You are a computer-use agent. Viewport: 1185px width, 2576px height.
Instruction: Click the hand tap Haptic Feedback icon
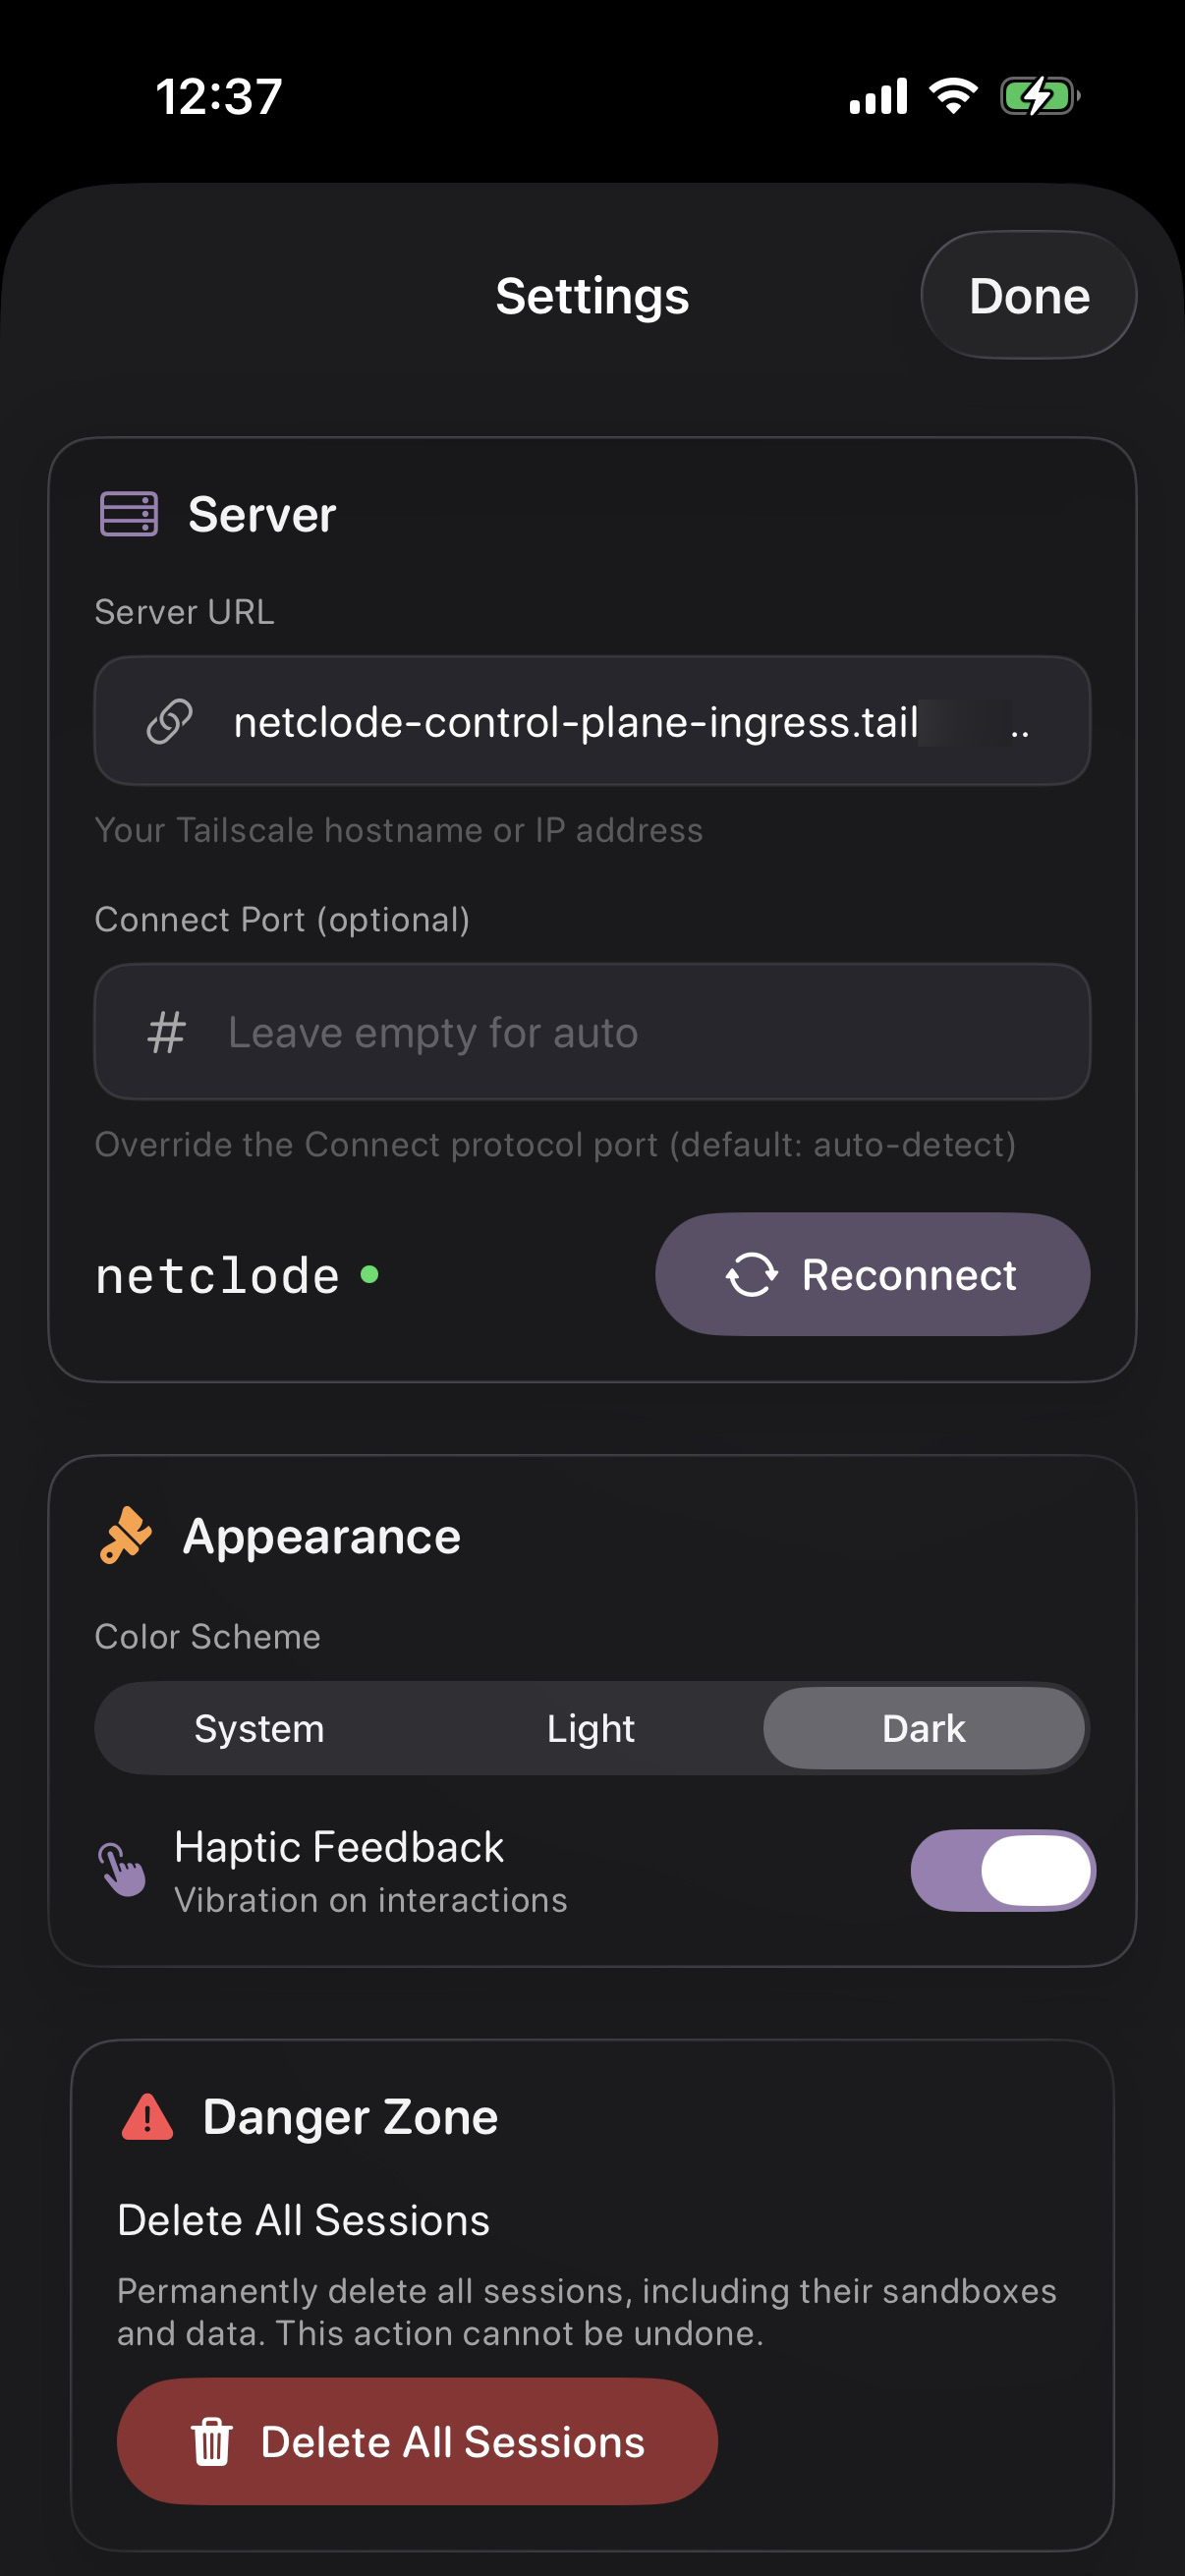122,1869
